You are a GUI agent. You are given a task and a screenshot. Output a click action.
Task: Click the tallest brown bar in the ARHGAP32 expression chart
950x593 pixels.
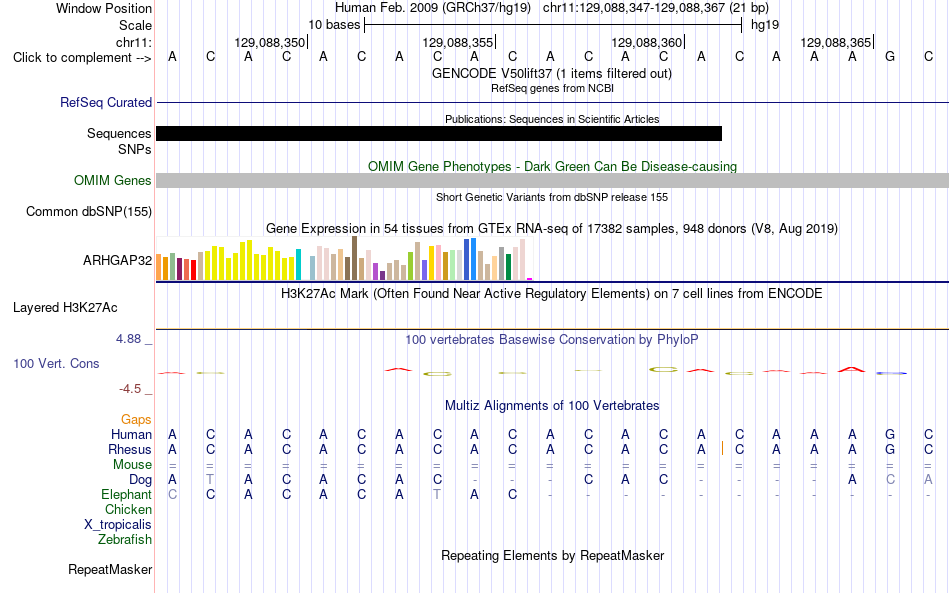[x=354, y=258]
